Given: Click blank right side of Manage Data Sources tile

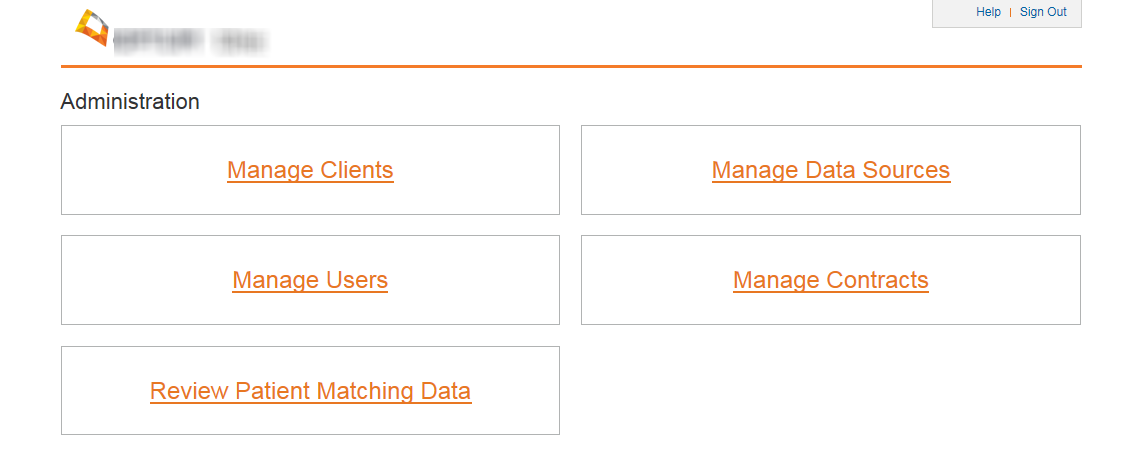Looking at the screenshot, I should (1020, 170).
